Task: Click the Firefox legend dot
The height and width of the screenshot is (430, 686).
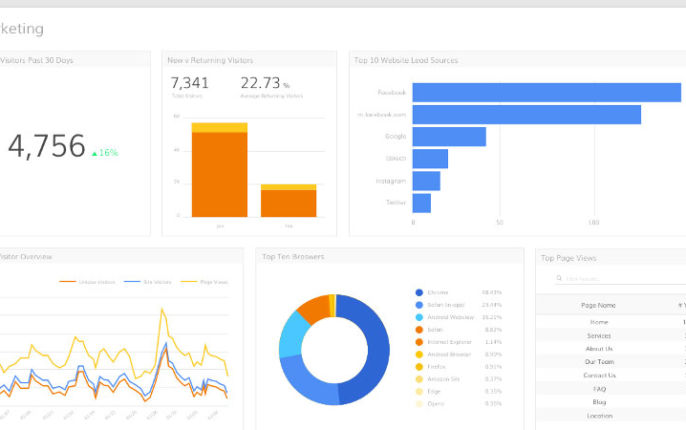Action: [x=419, y=367]
